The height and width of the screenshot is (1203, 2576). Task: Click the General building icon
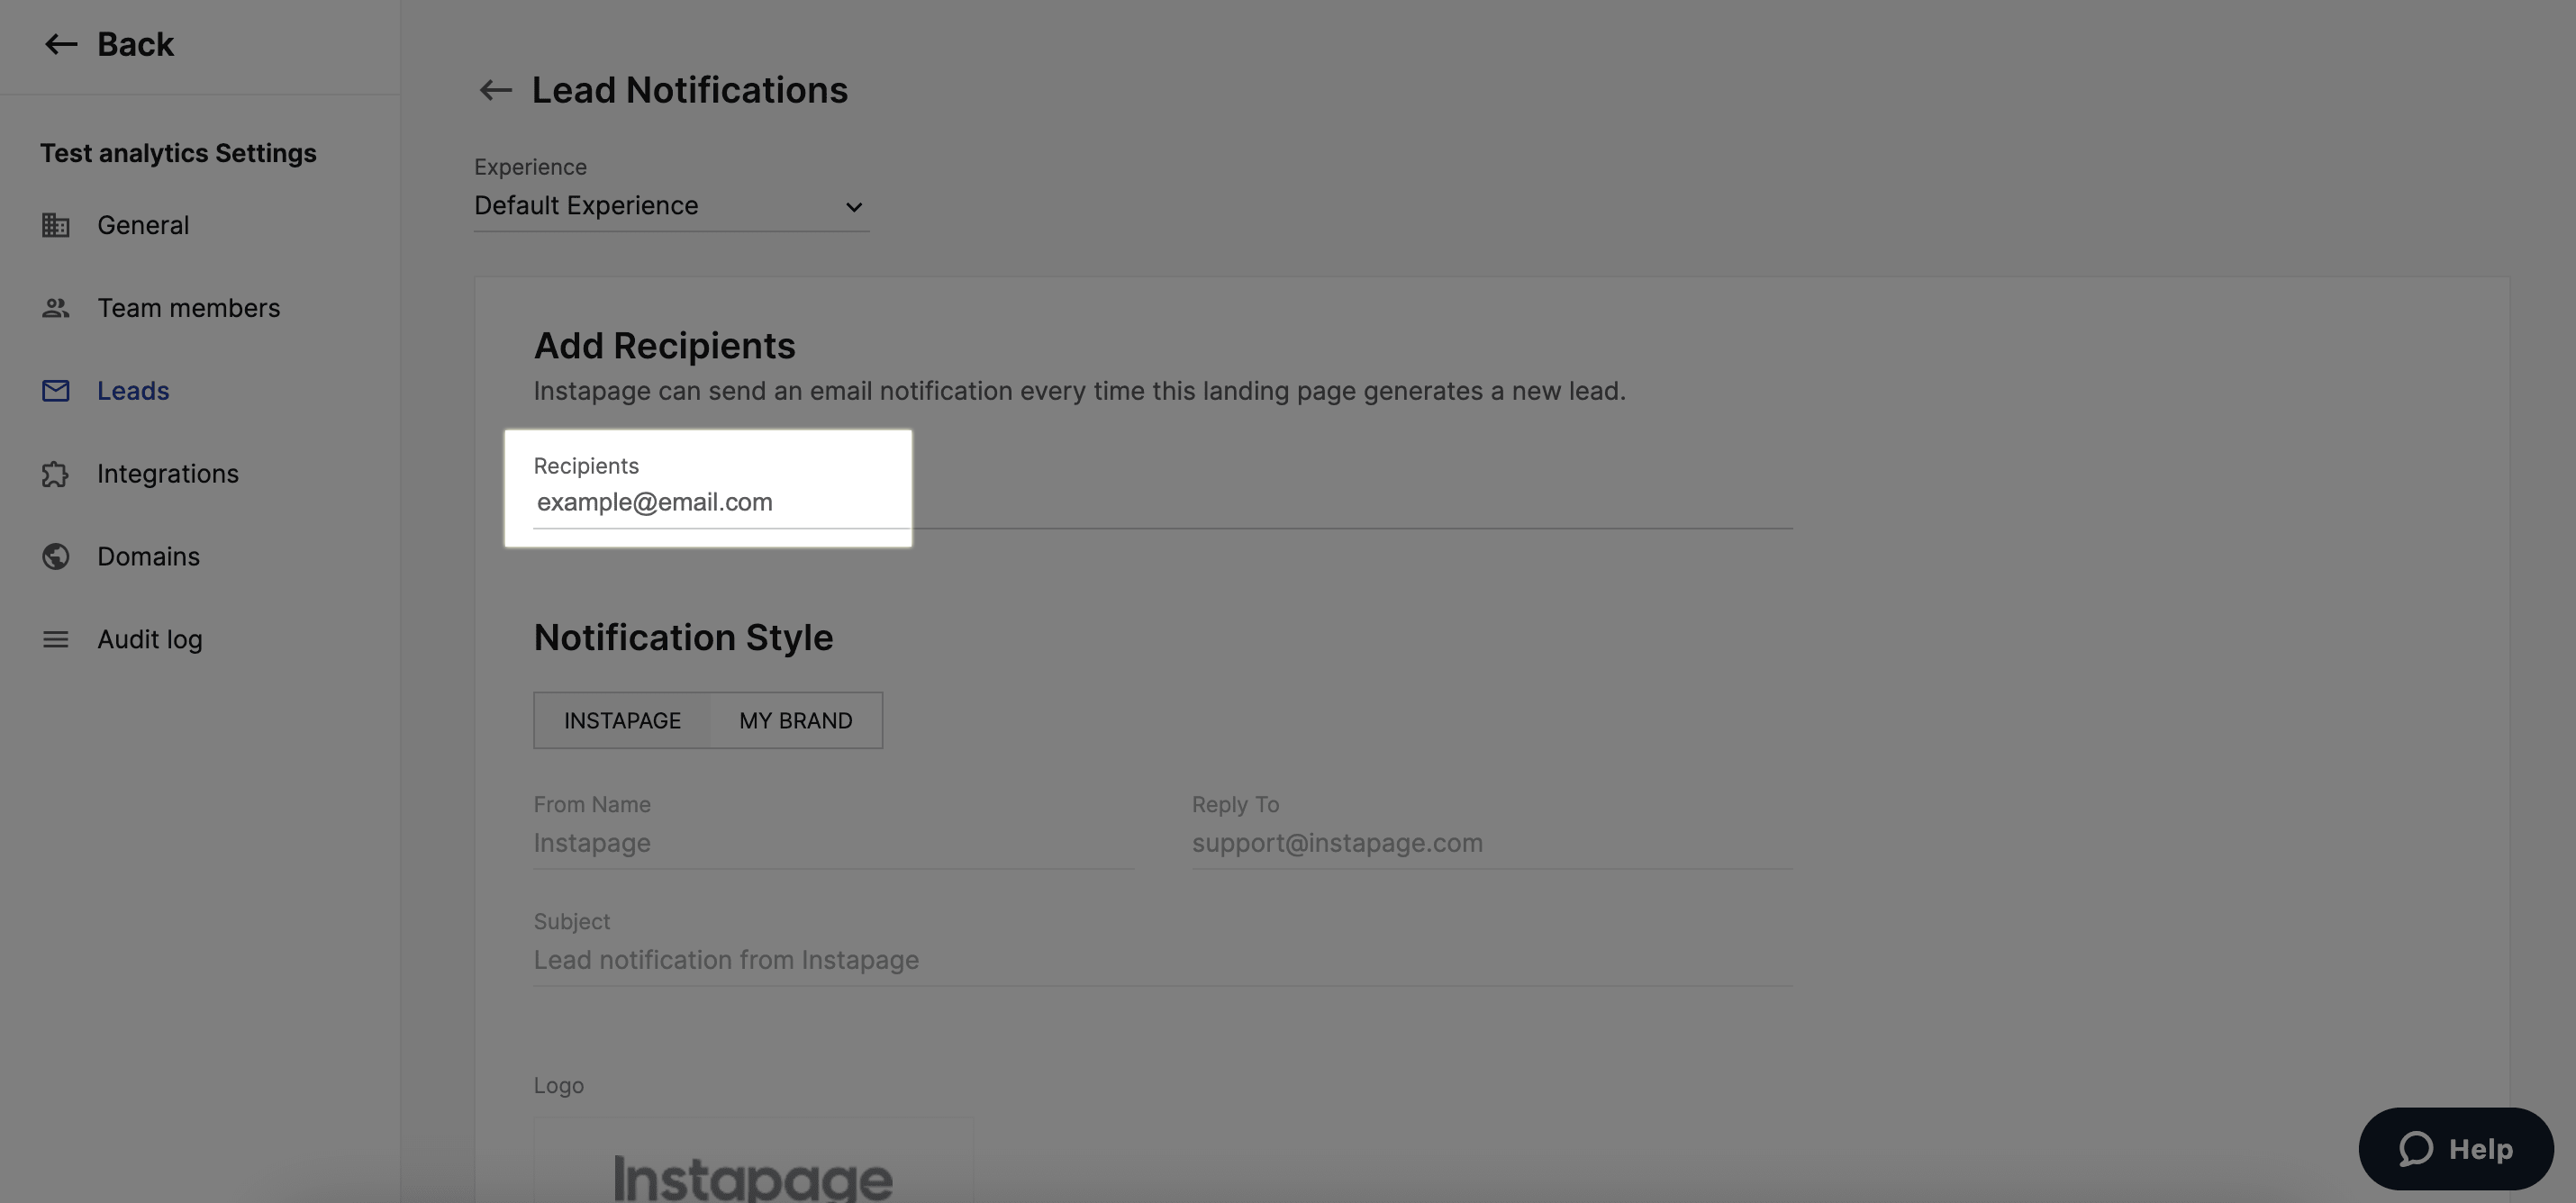click(x=56, y=225)
